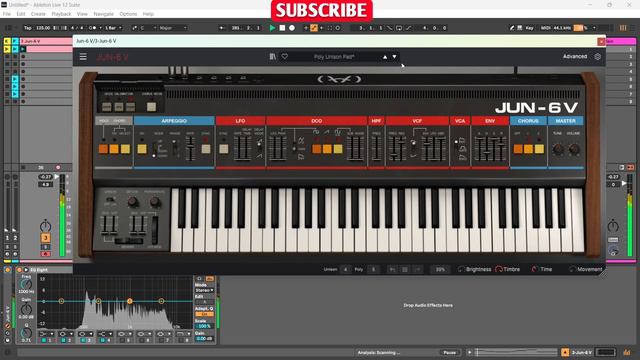Open the File menu

pyautogui.click(x=7, y=14)
